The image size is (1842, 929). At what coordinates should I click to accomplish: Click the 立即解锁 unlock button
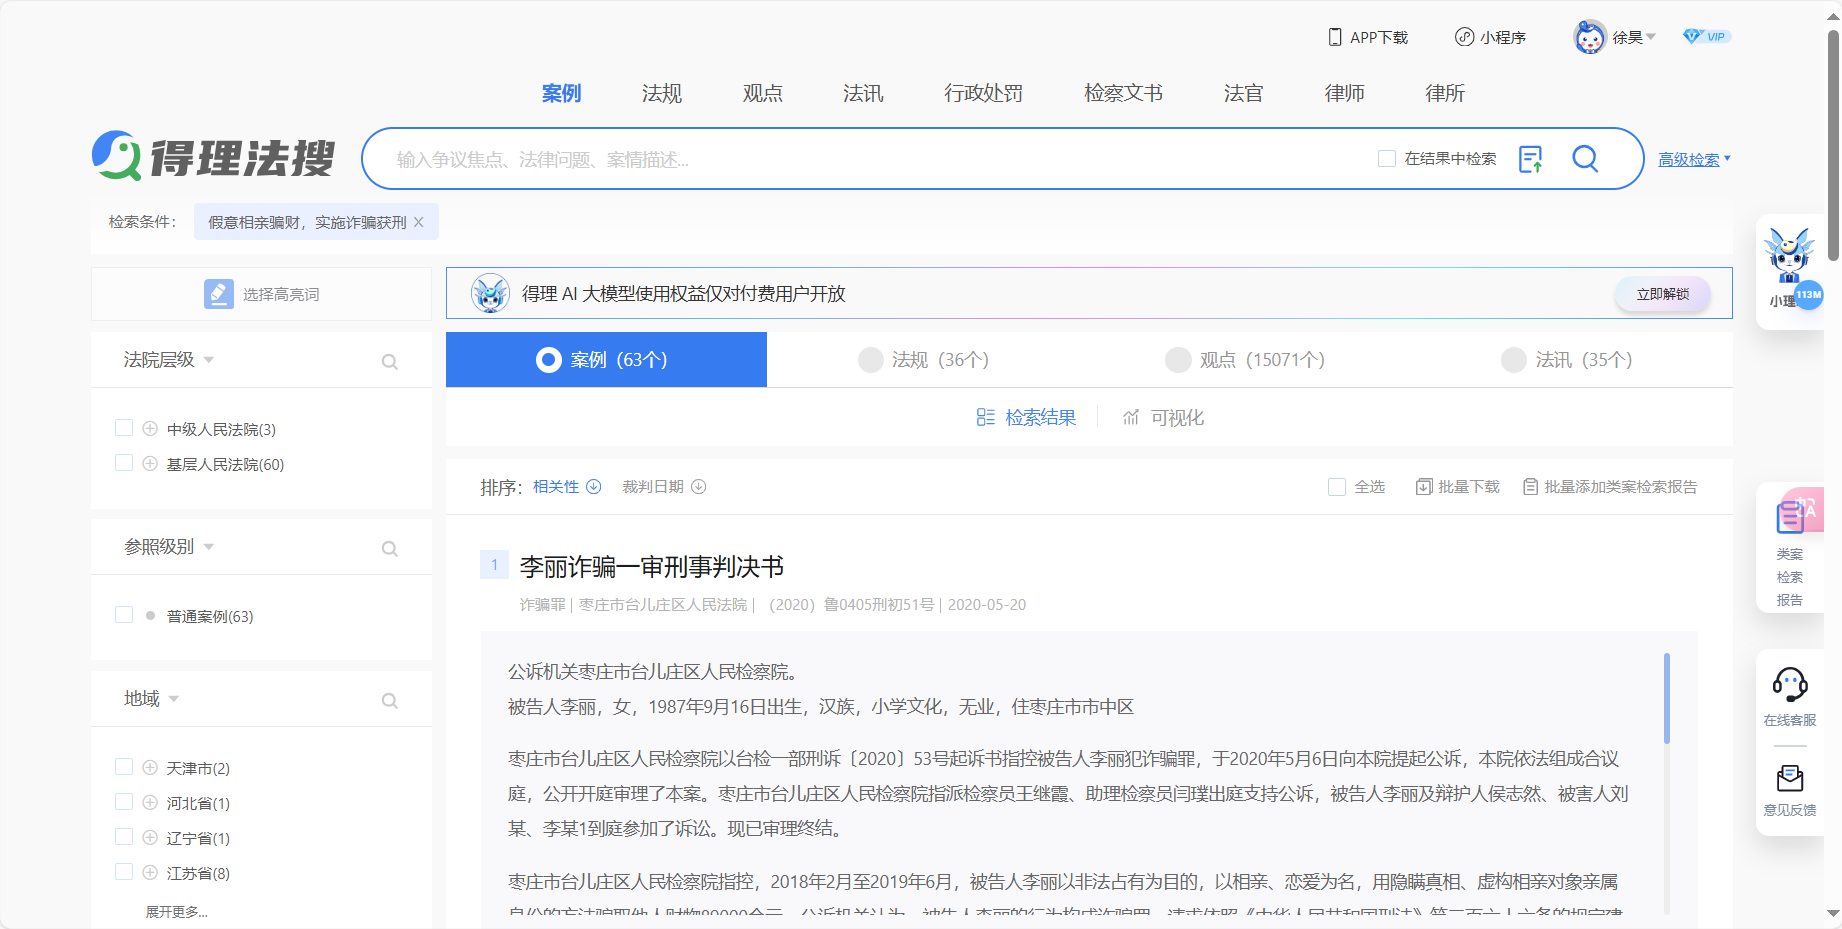tap(1661, 293)
